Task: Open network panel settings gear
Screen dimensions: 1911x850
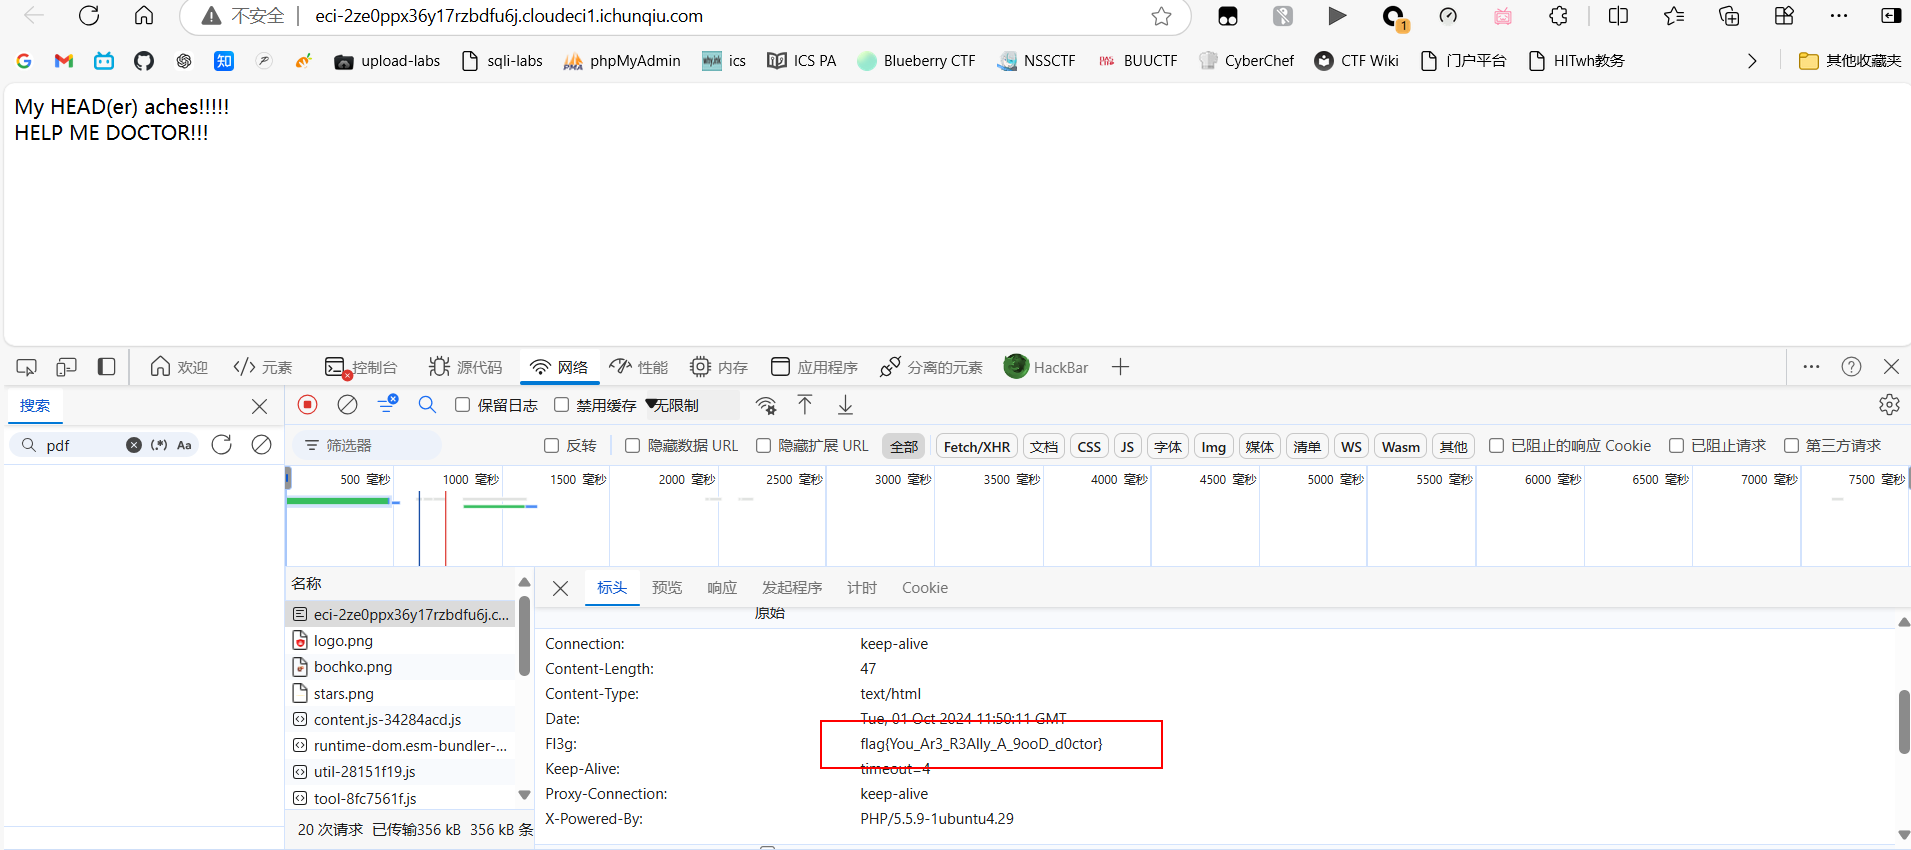Action: coord(1889,405)
